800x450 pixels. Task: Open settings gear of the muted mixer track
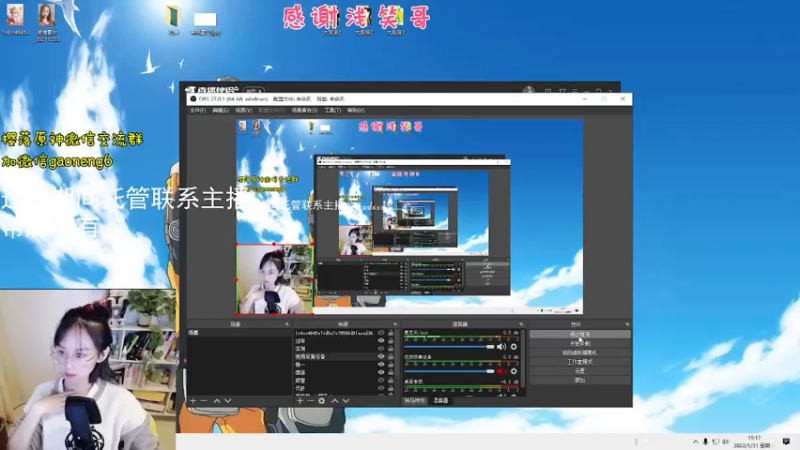(x=514, y=371)
